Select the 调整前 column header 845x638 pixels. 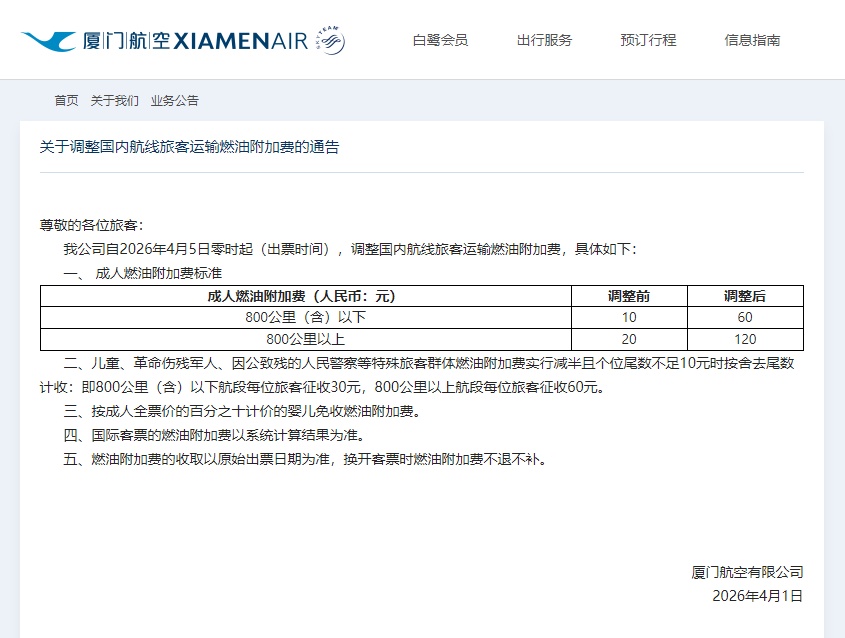(x=628, y=296)
